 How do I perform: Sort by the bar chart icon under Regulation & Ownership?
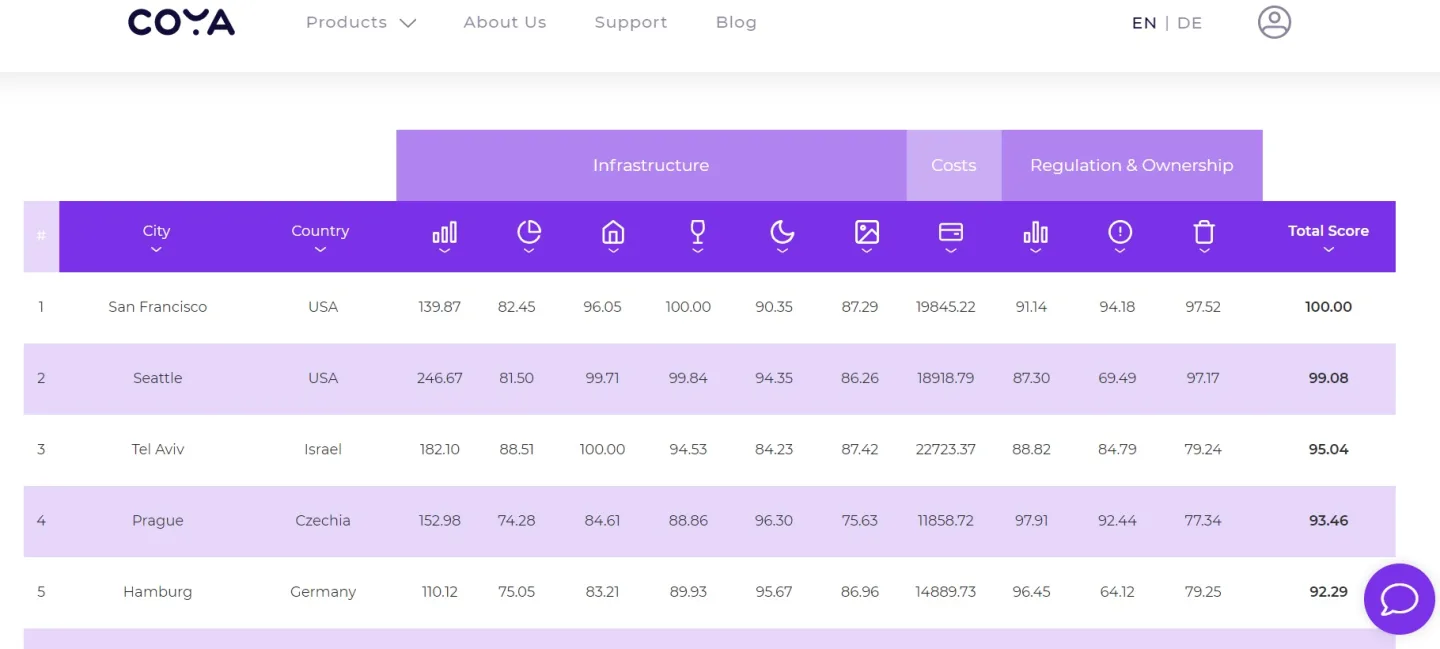coord(1036,236)
